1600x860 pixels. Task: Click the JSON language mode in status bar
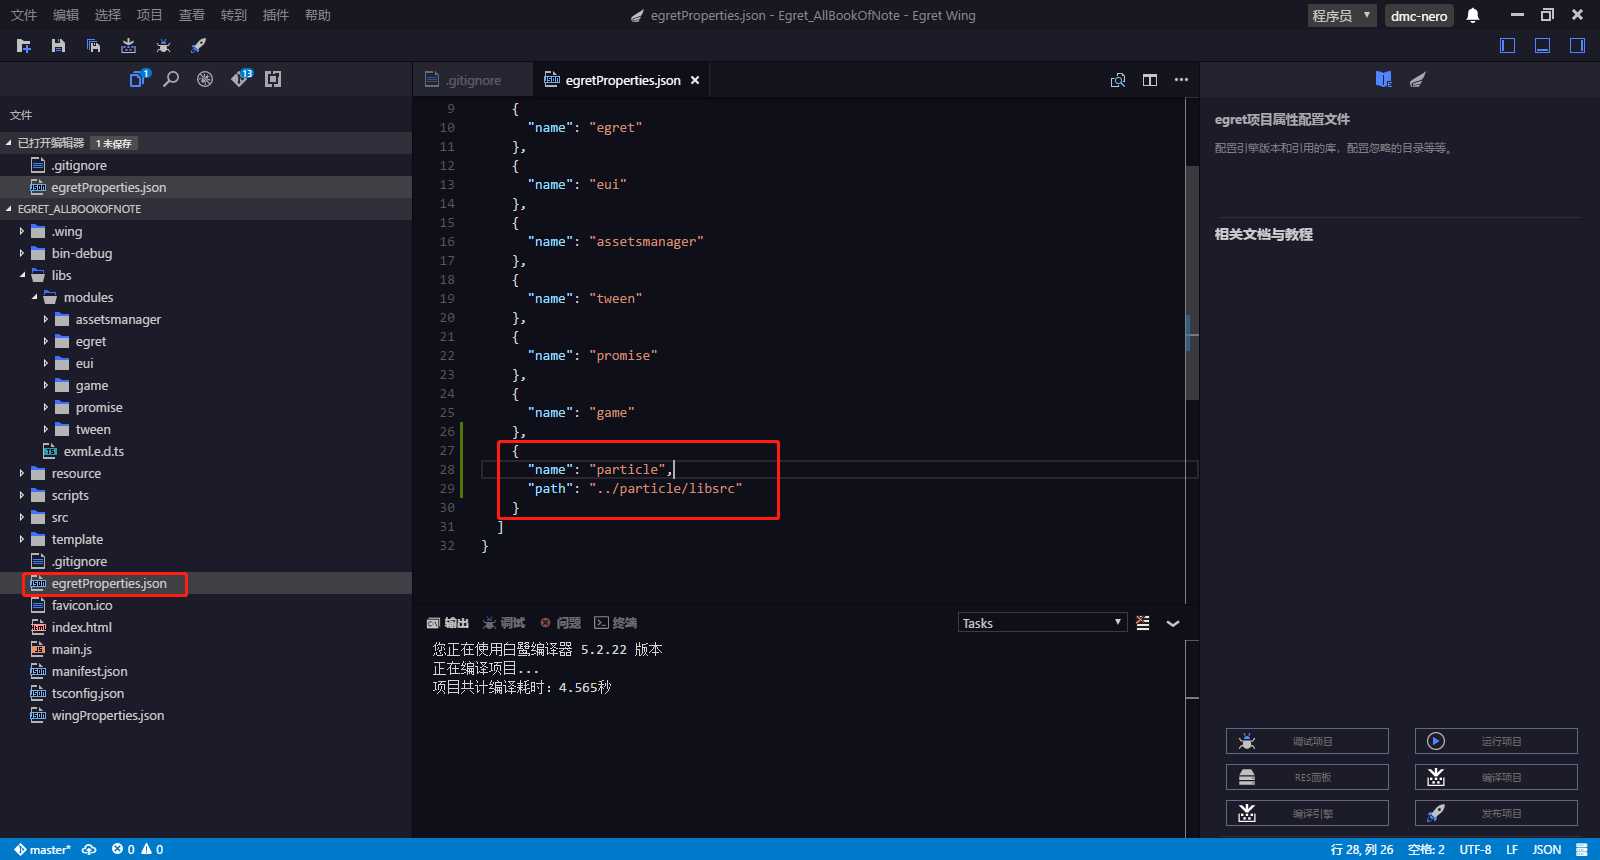pos(1547,849)
